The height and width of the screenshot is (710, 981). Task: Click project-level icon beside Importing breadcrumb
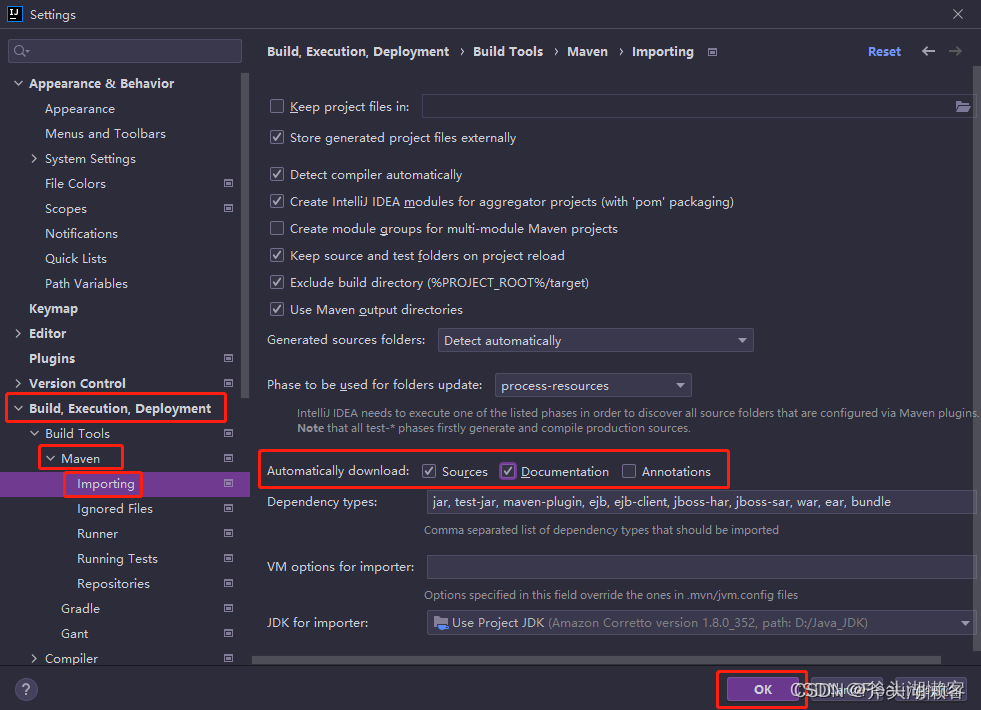[x=712, y=52]
